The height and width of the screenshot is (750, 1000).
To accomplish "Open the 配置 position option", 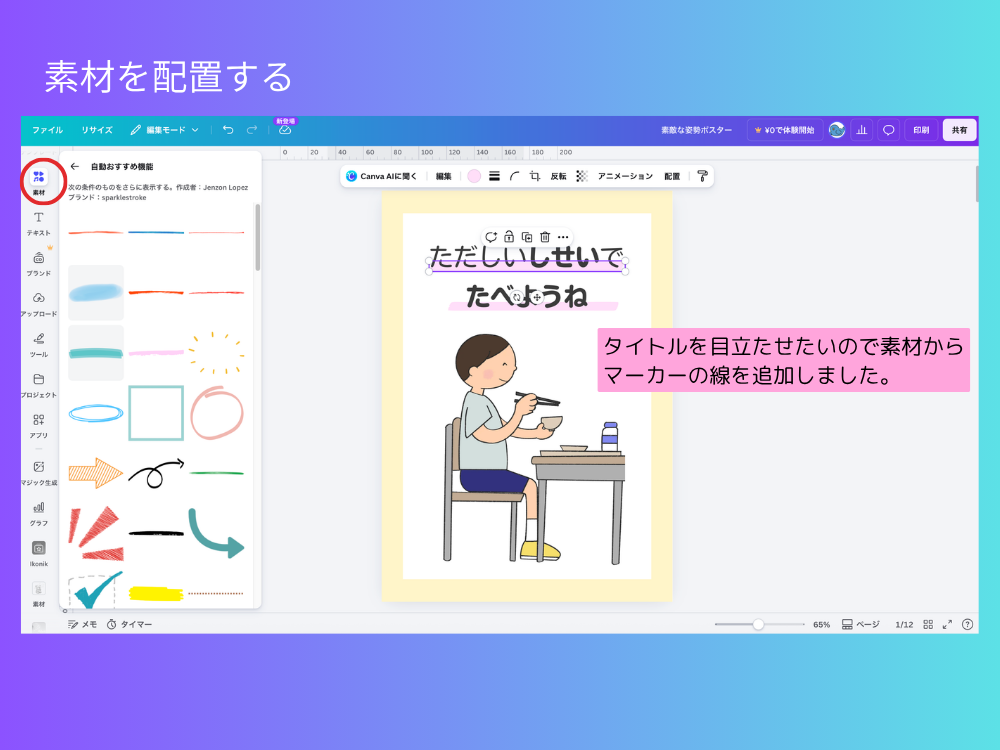I will tap(672, 176).
